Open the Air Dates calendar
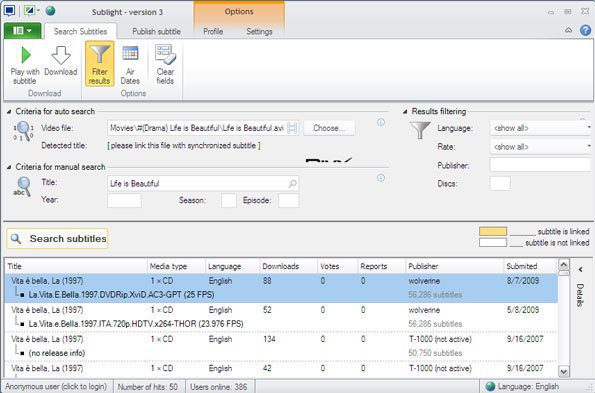This screenshot has width=595, height=393. 130,53
